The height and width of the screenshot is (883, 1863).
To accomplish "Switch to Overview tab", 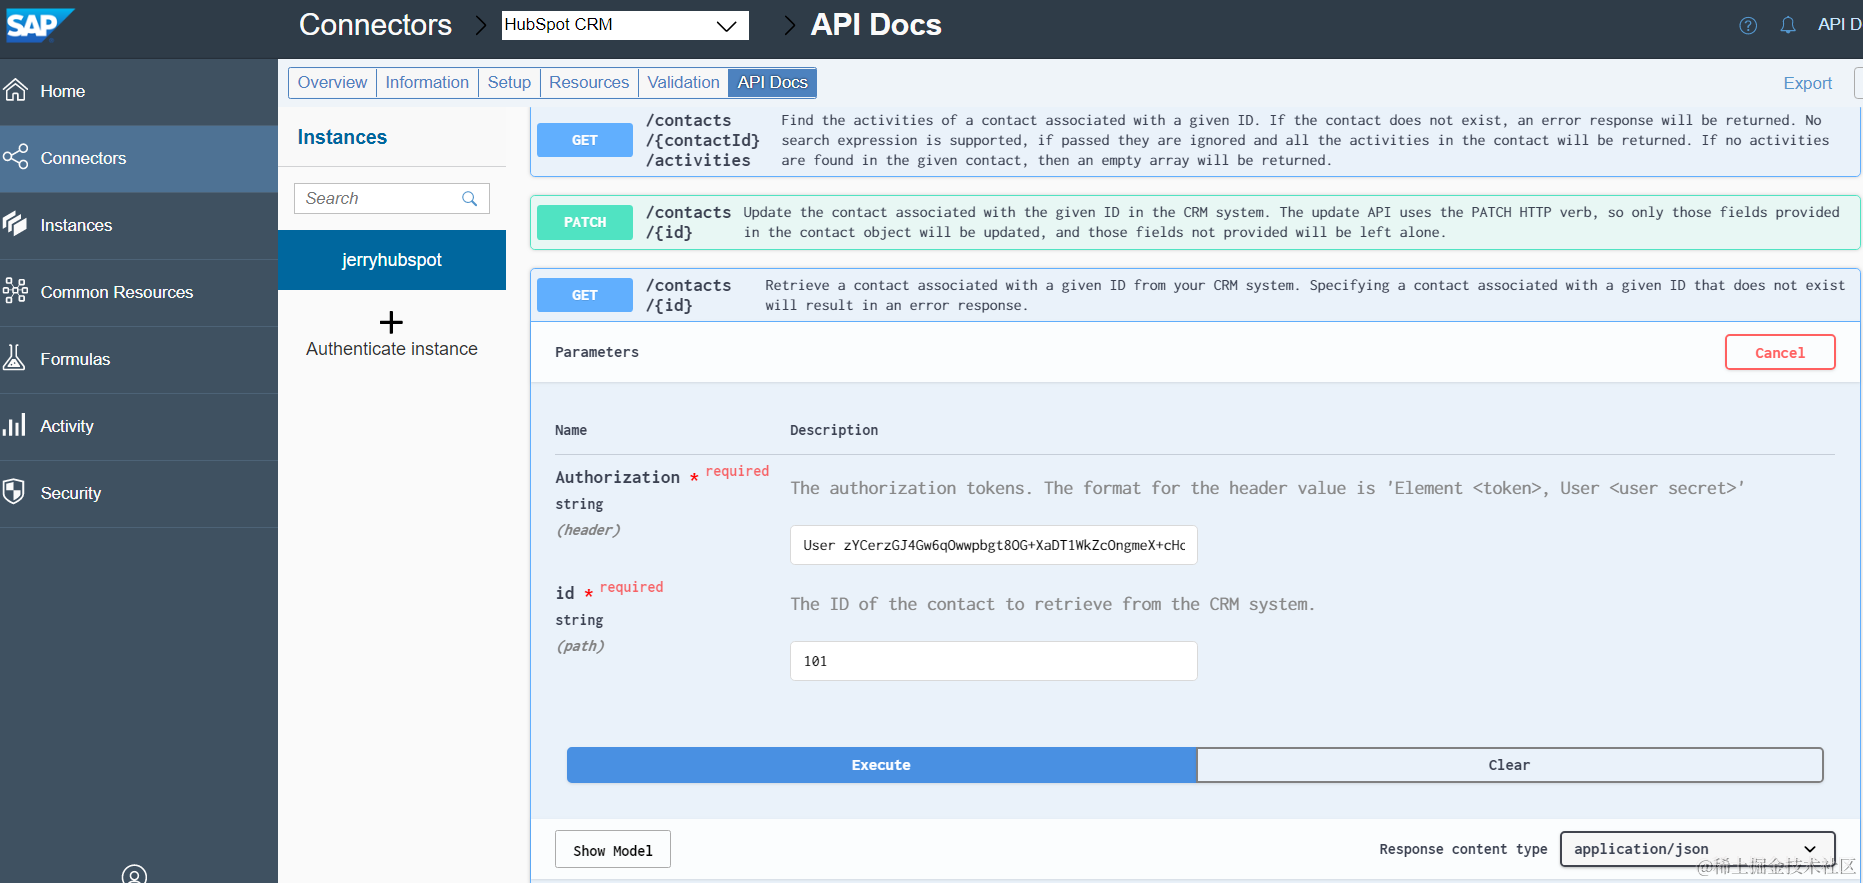I will point(332,82).
